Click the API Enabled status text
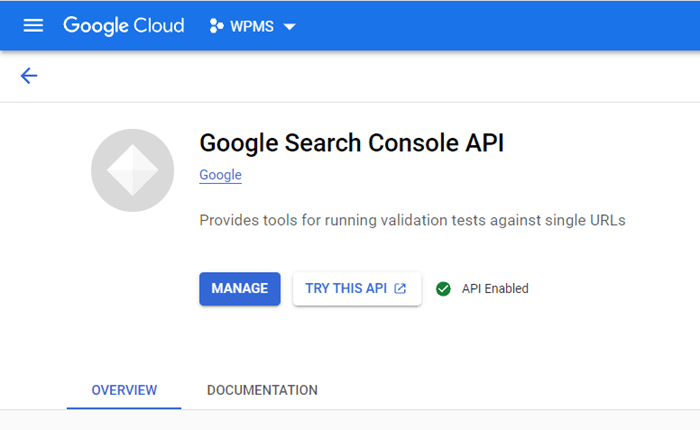The height and width of the screenshot is (430, 700). tap(495, 289)
